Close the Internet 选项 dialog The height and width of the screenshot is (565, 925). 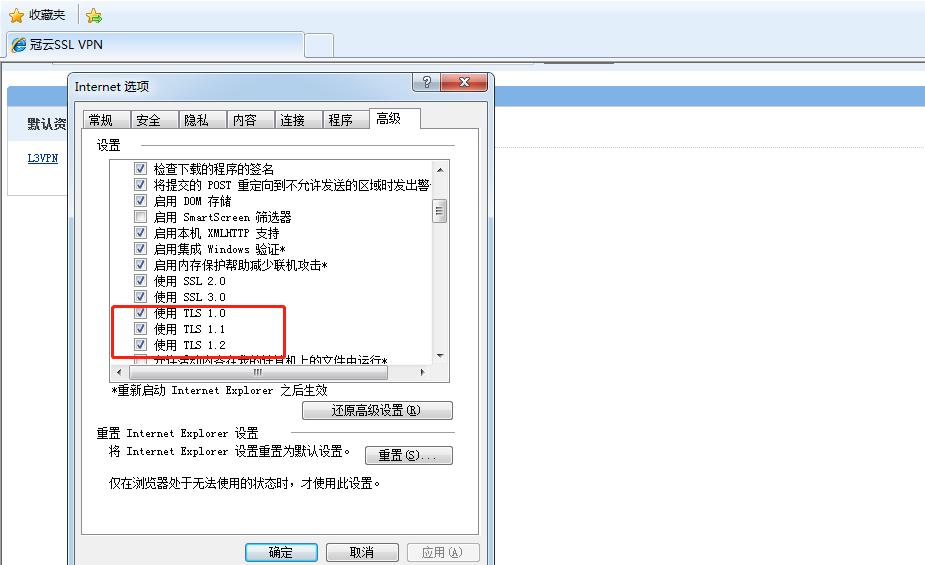(x=464, y=82)
